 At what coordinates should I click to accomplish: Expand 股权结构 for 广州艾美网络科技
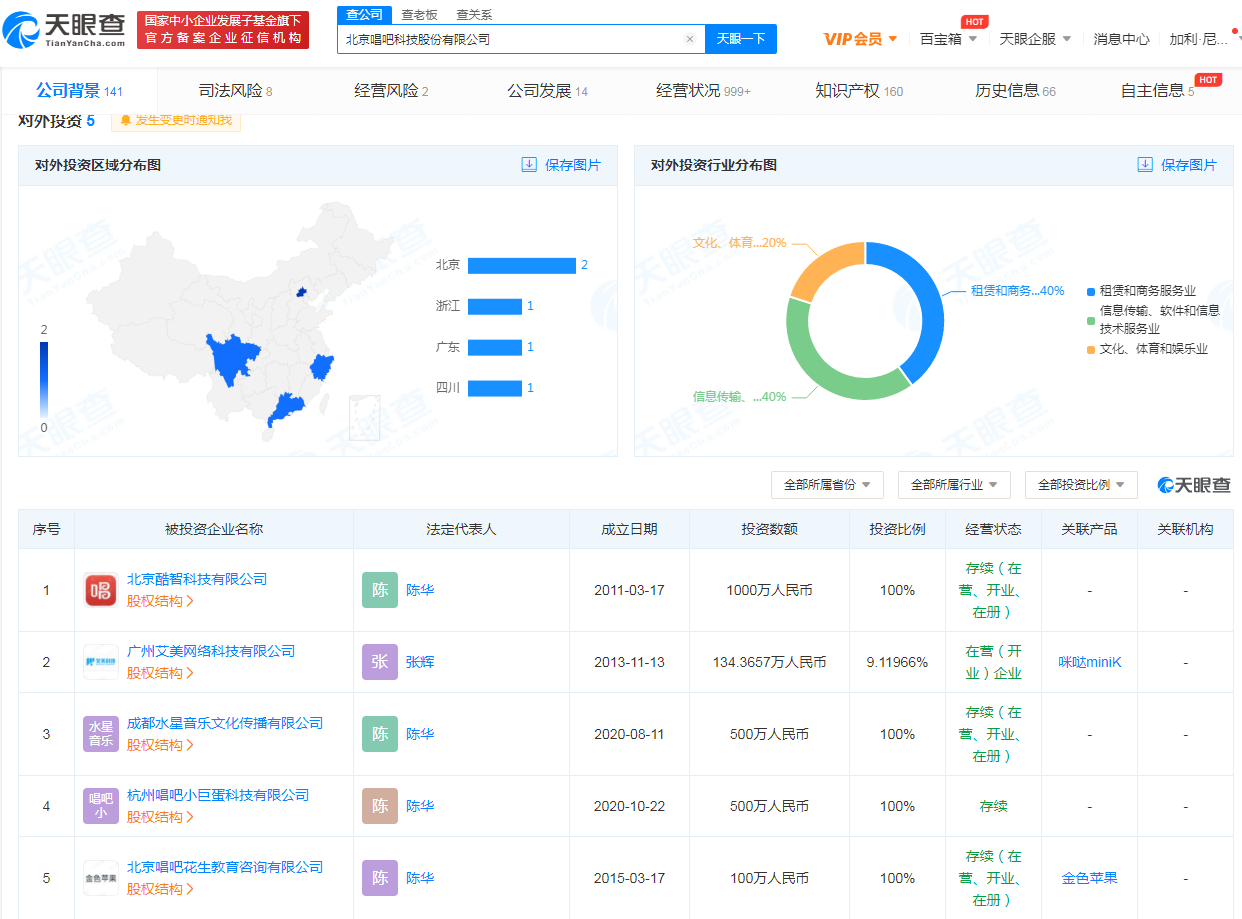click(160, 673)
